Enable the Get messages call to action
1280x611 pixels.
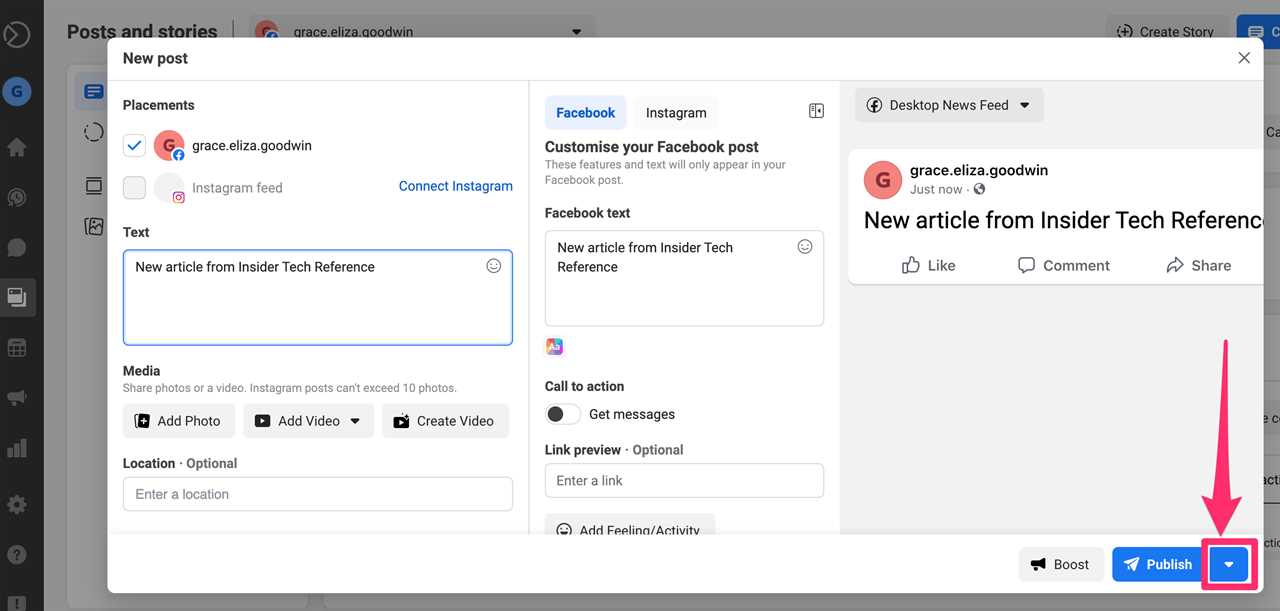tap(562, 413)
